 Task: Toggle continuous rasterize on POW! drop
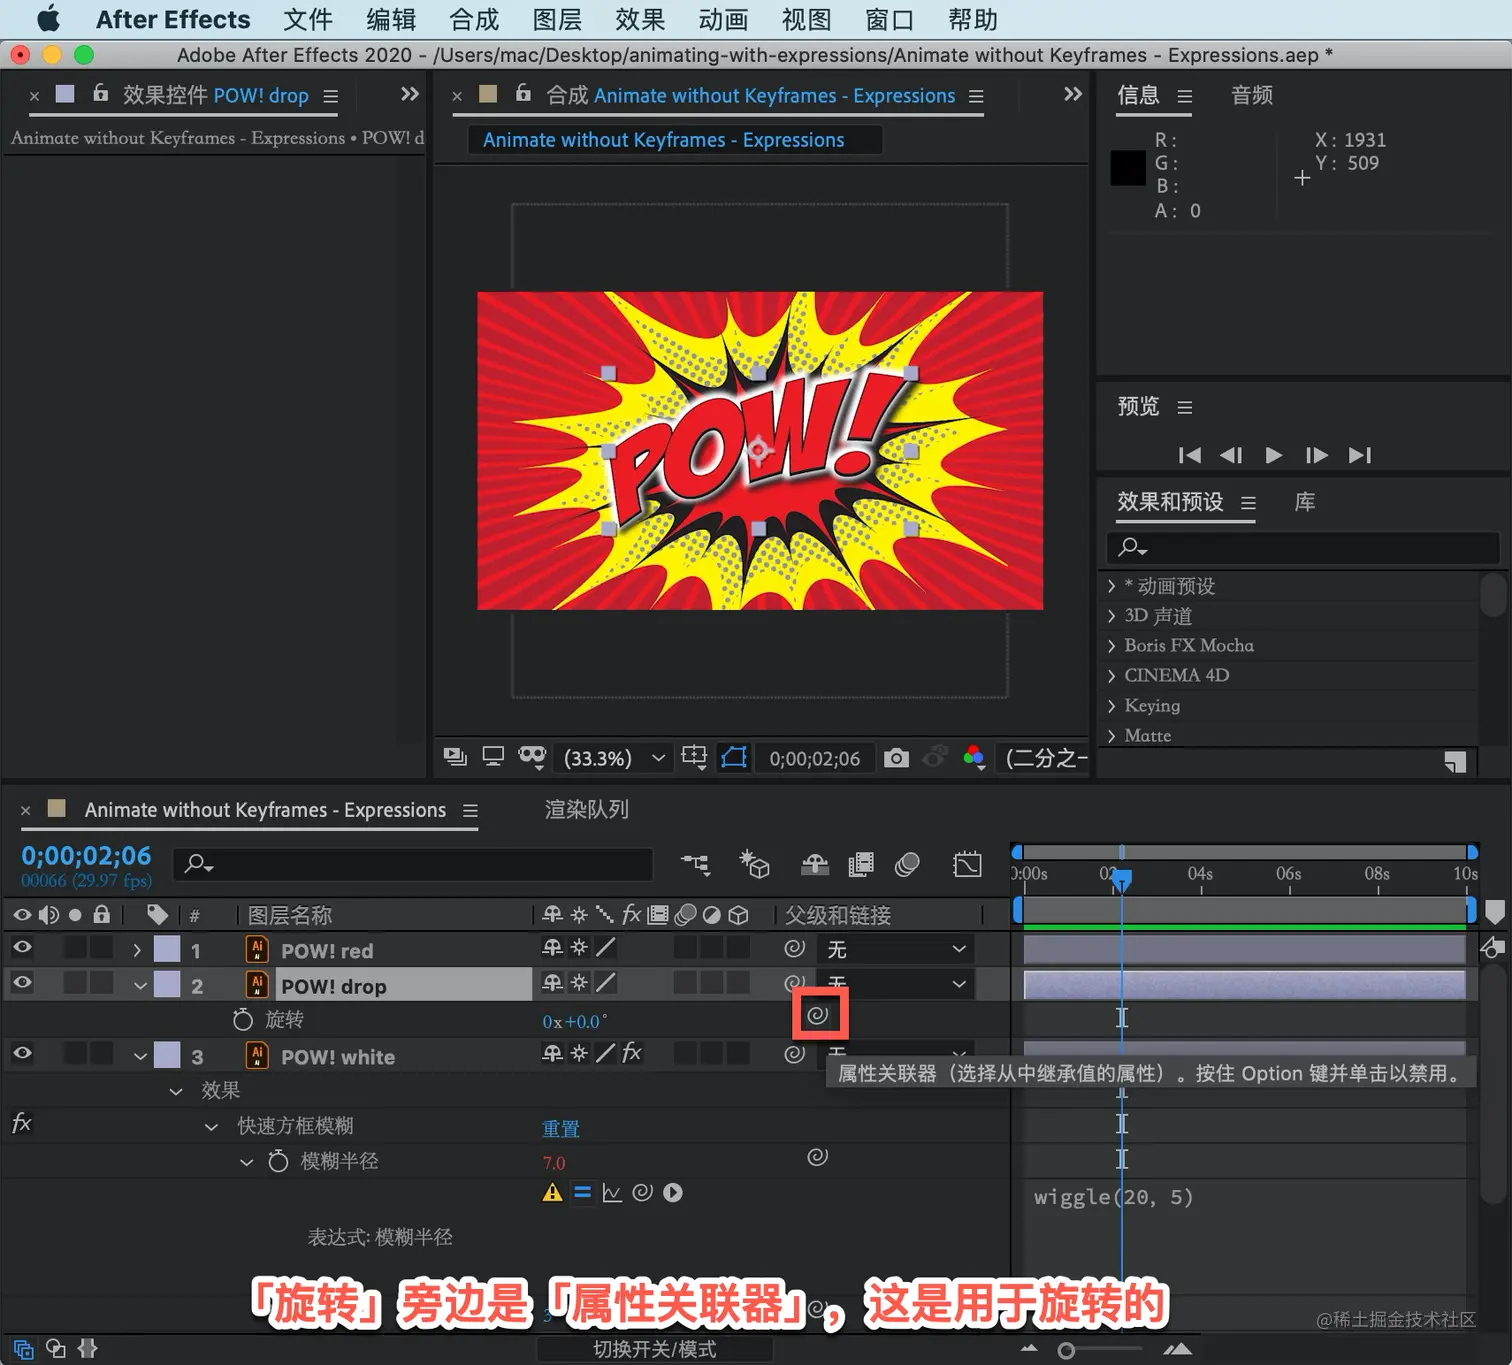pos(579,982)
